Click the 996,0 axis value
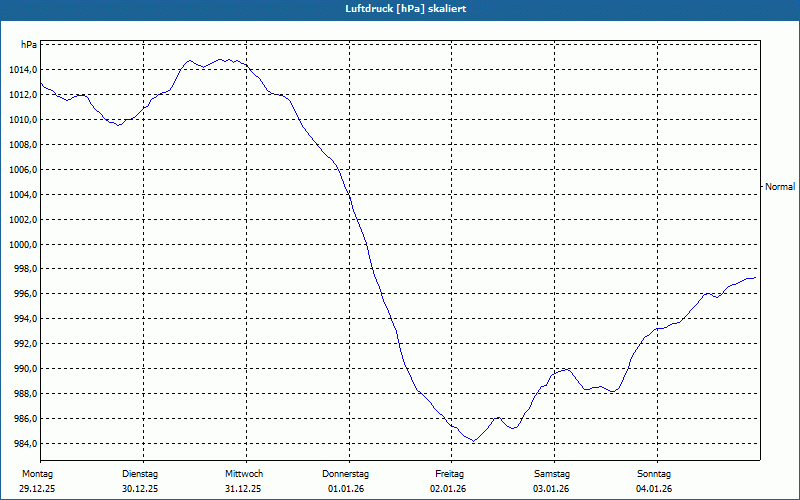The image size is (800, 500). point(25,294)
